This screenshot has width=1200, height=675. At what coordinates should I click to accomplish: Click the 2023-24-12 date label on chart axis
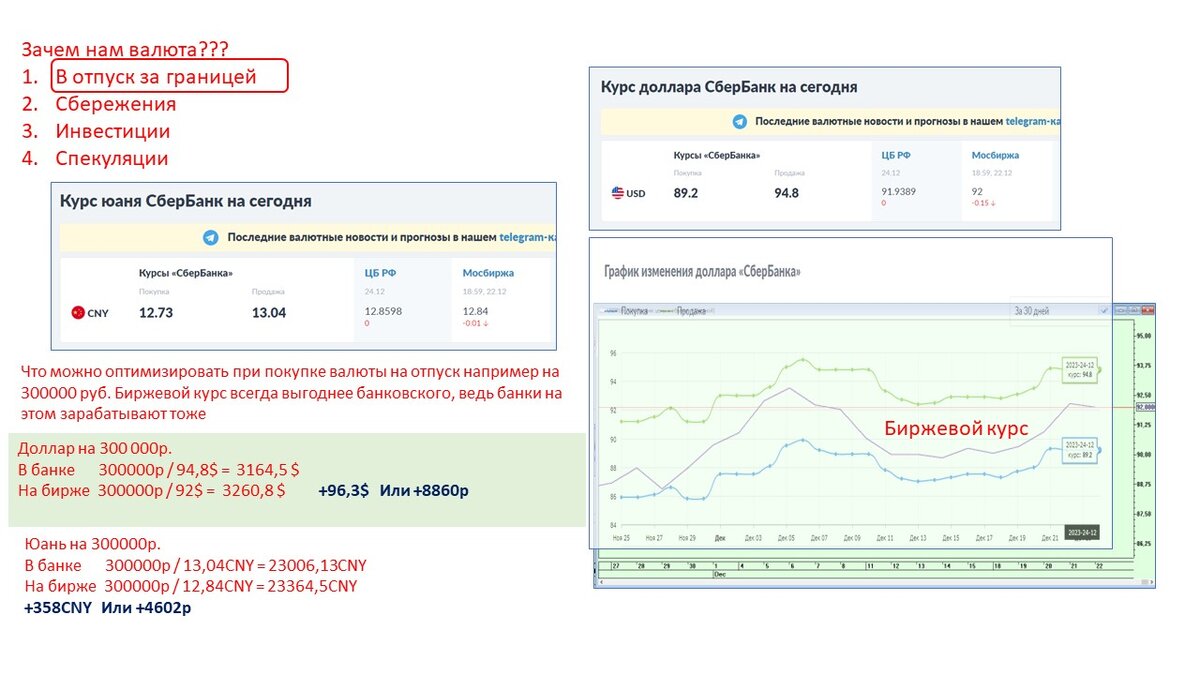point(1081,533)
